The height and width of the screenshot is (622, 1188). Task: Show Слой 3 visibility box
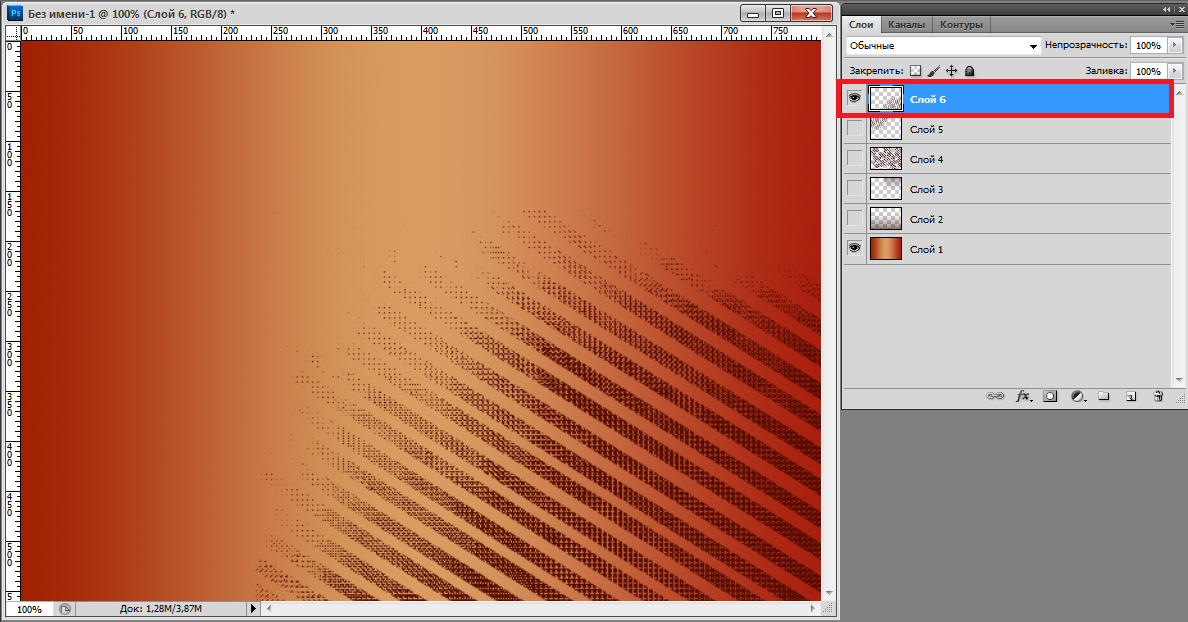[x=855, y=189]
